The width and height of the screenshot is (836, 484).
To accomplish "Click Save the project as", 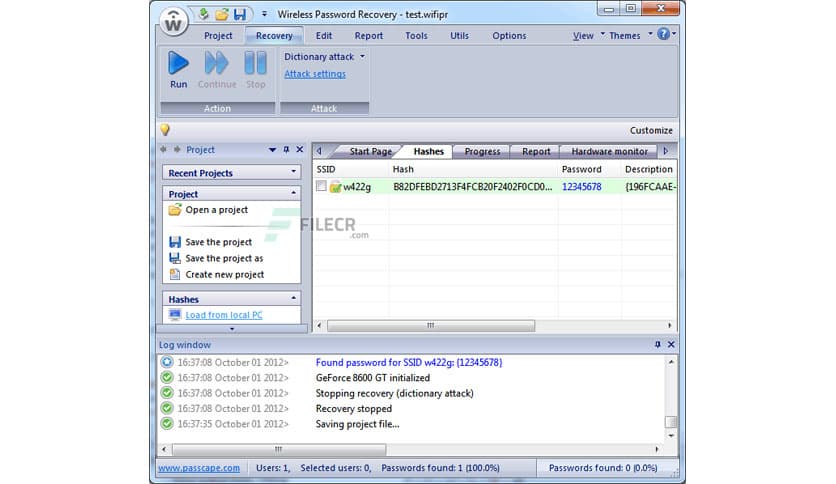I will click(x=224, y=258).
